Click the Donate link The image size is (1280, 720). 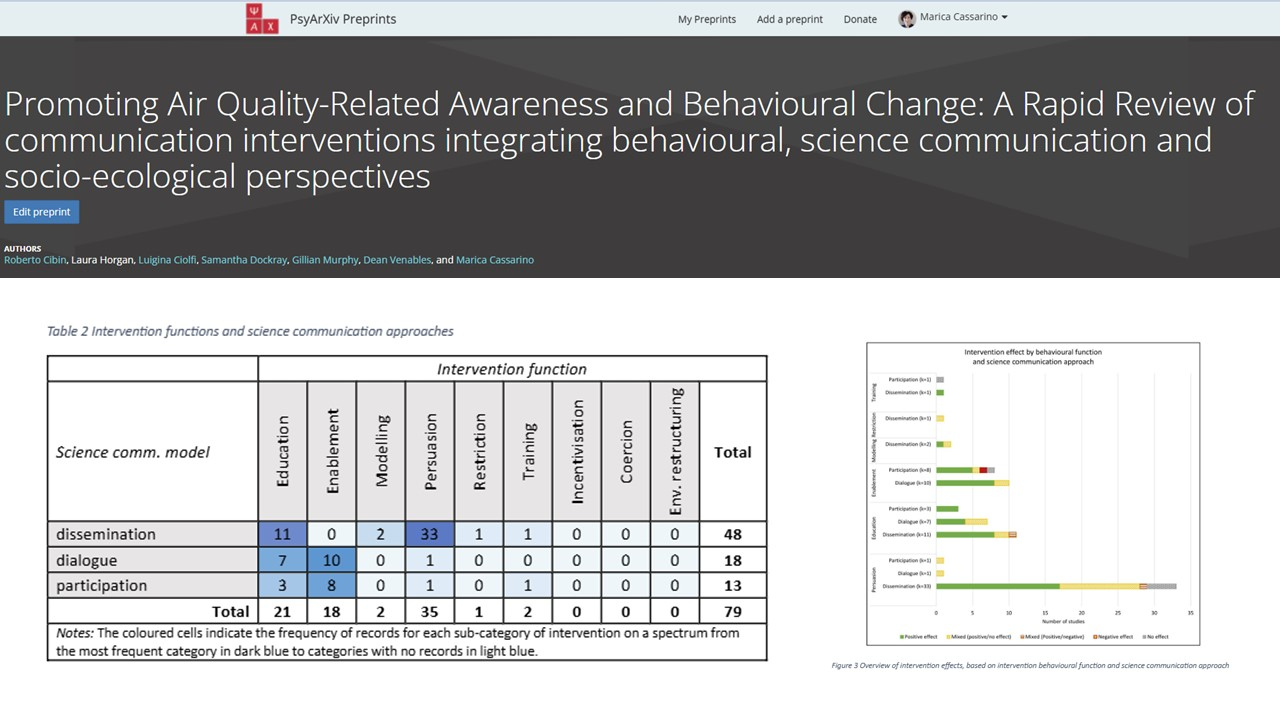tap(860, 19)
